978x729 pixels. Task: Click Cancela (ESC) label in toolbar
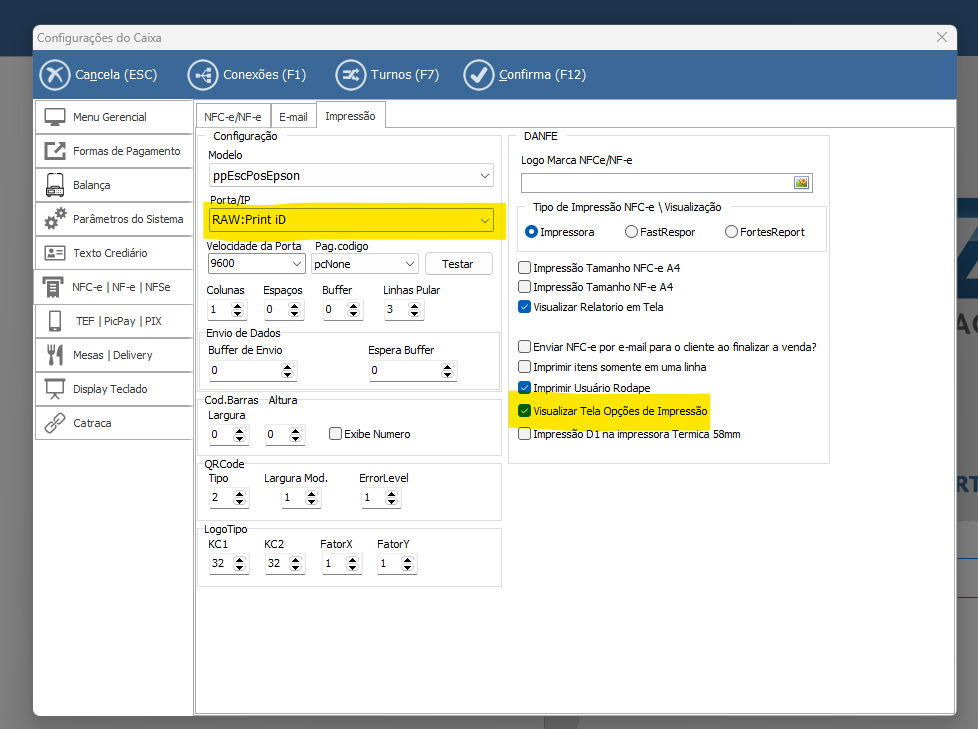tap(116, 75)
